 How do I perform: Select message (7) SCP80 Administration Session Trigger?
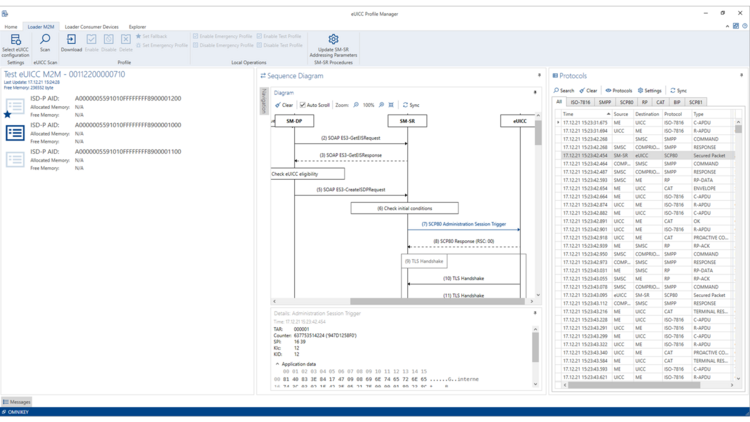463,224
